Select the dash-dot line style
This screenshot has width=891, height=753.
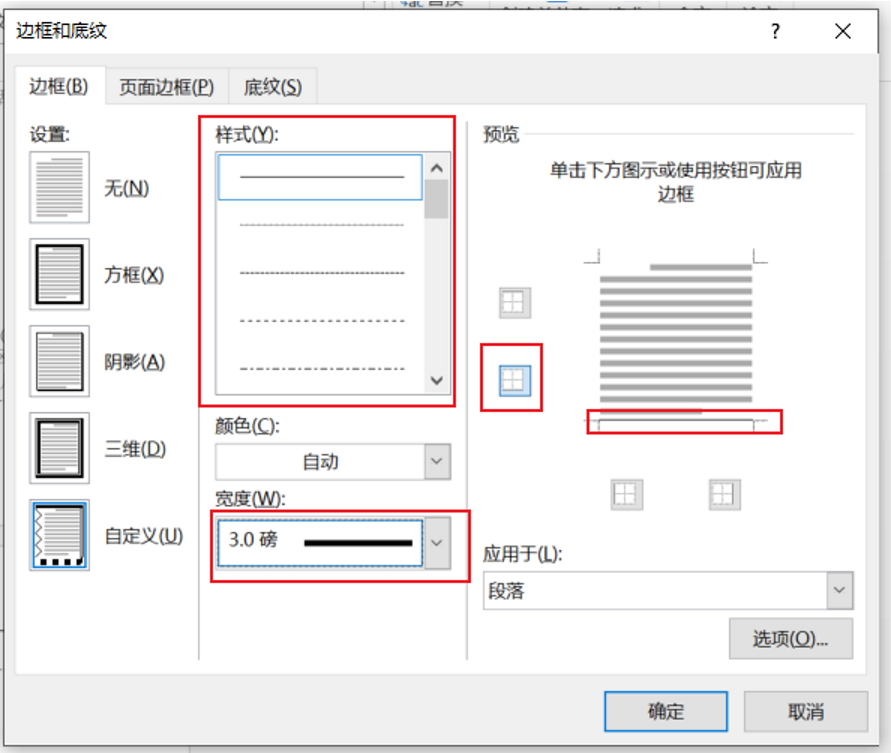321,369
